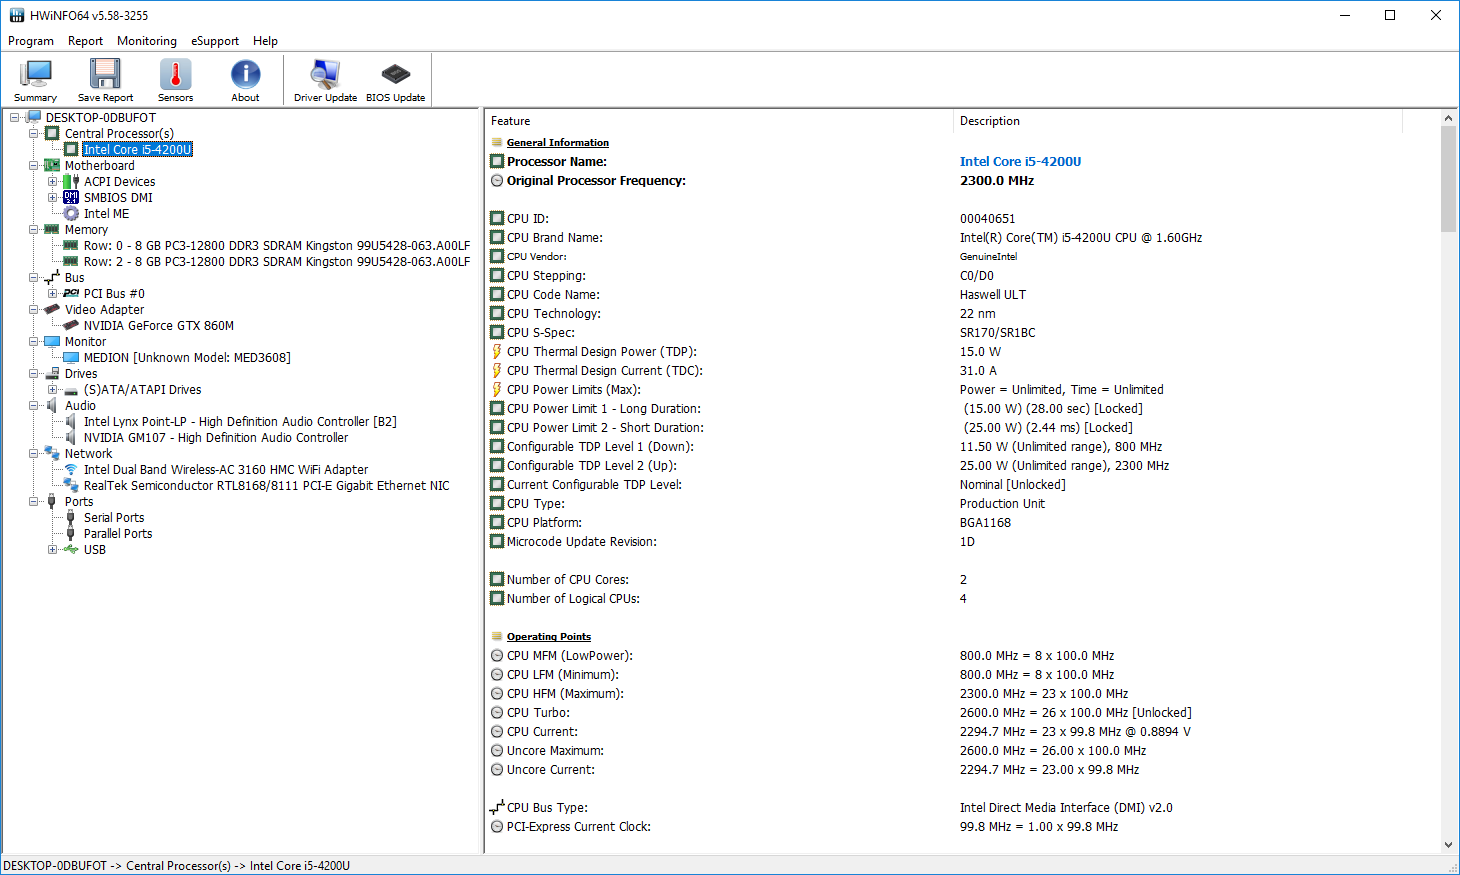
Task: Select the Parallel Ports entry
Action: click(118, 534)
